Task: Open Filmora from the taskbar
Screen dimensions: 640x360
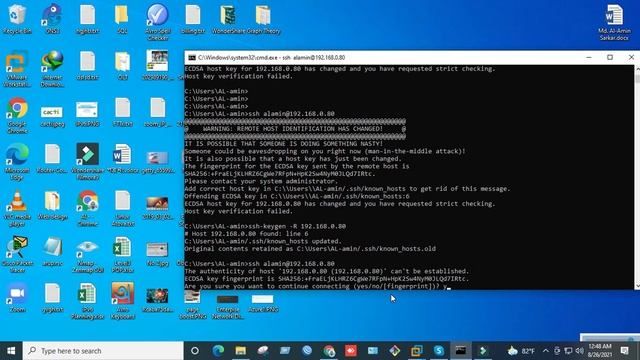Action: point(483,351)
